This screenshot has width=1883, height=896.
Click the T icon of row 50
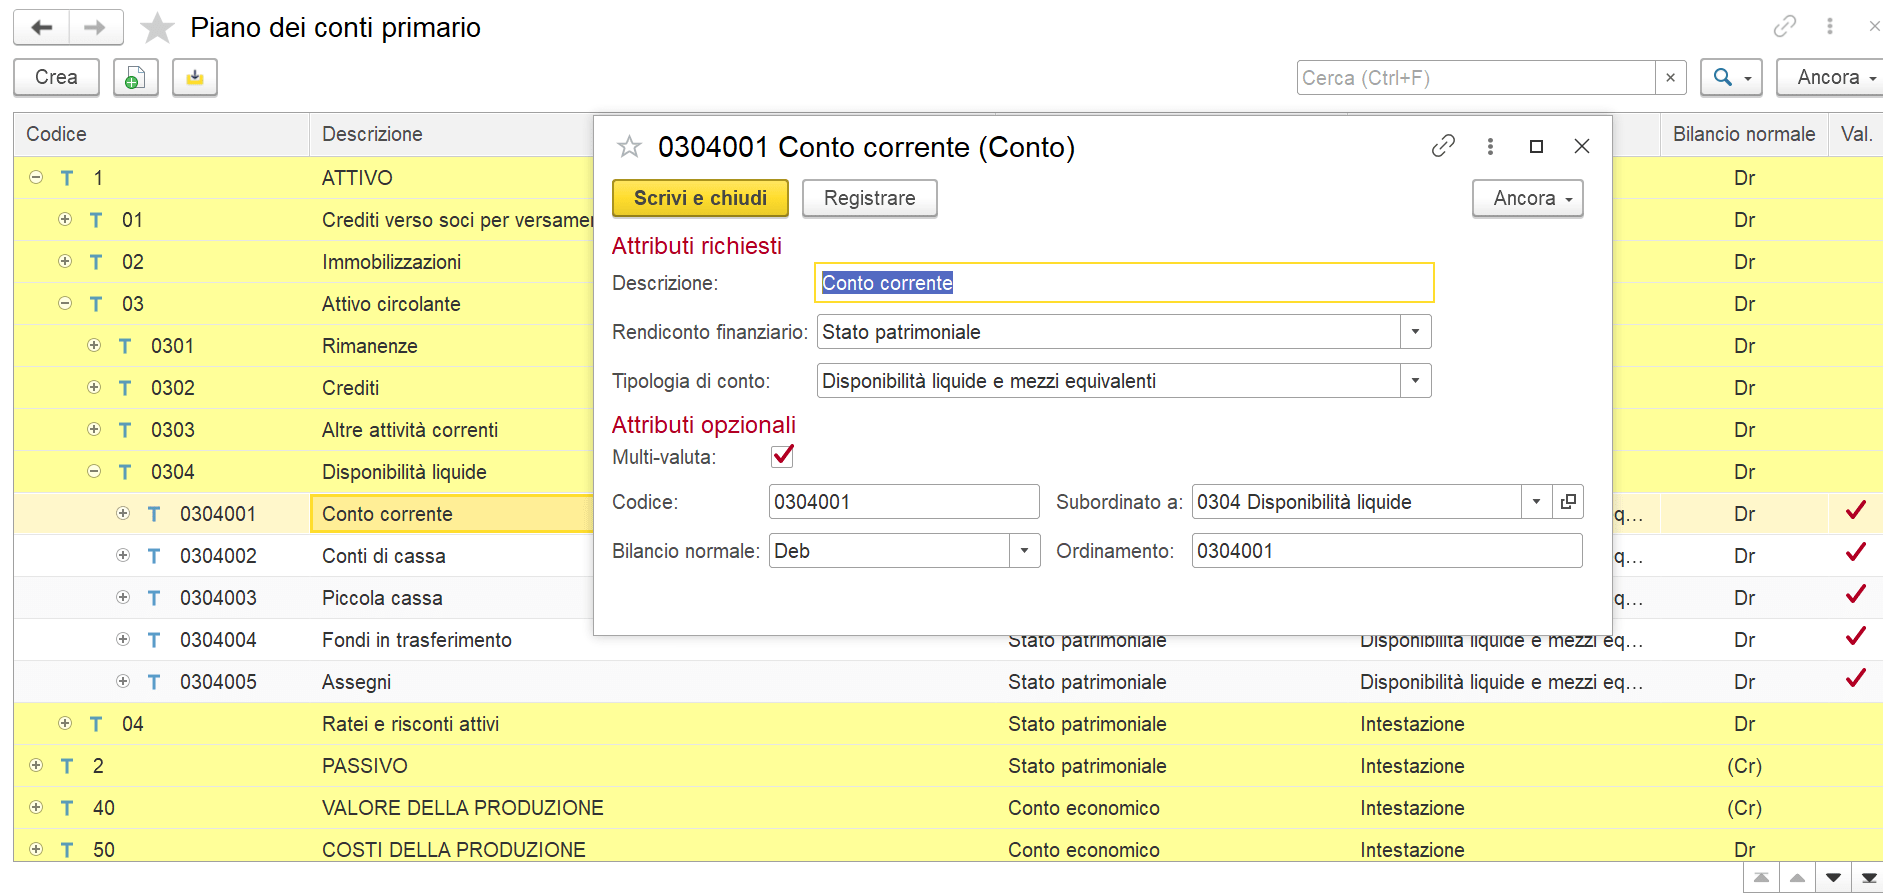tap(67, 850)
